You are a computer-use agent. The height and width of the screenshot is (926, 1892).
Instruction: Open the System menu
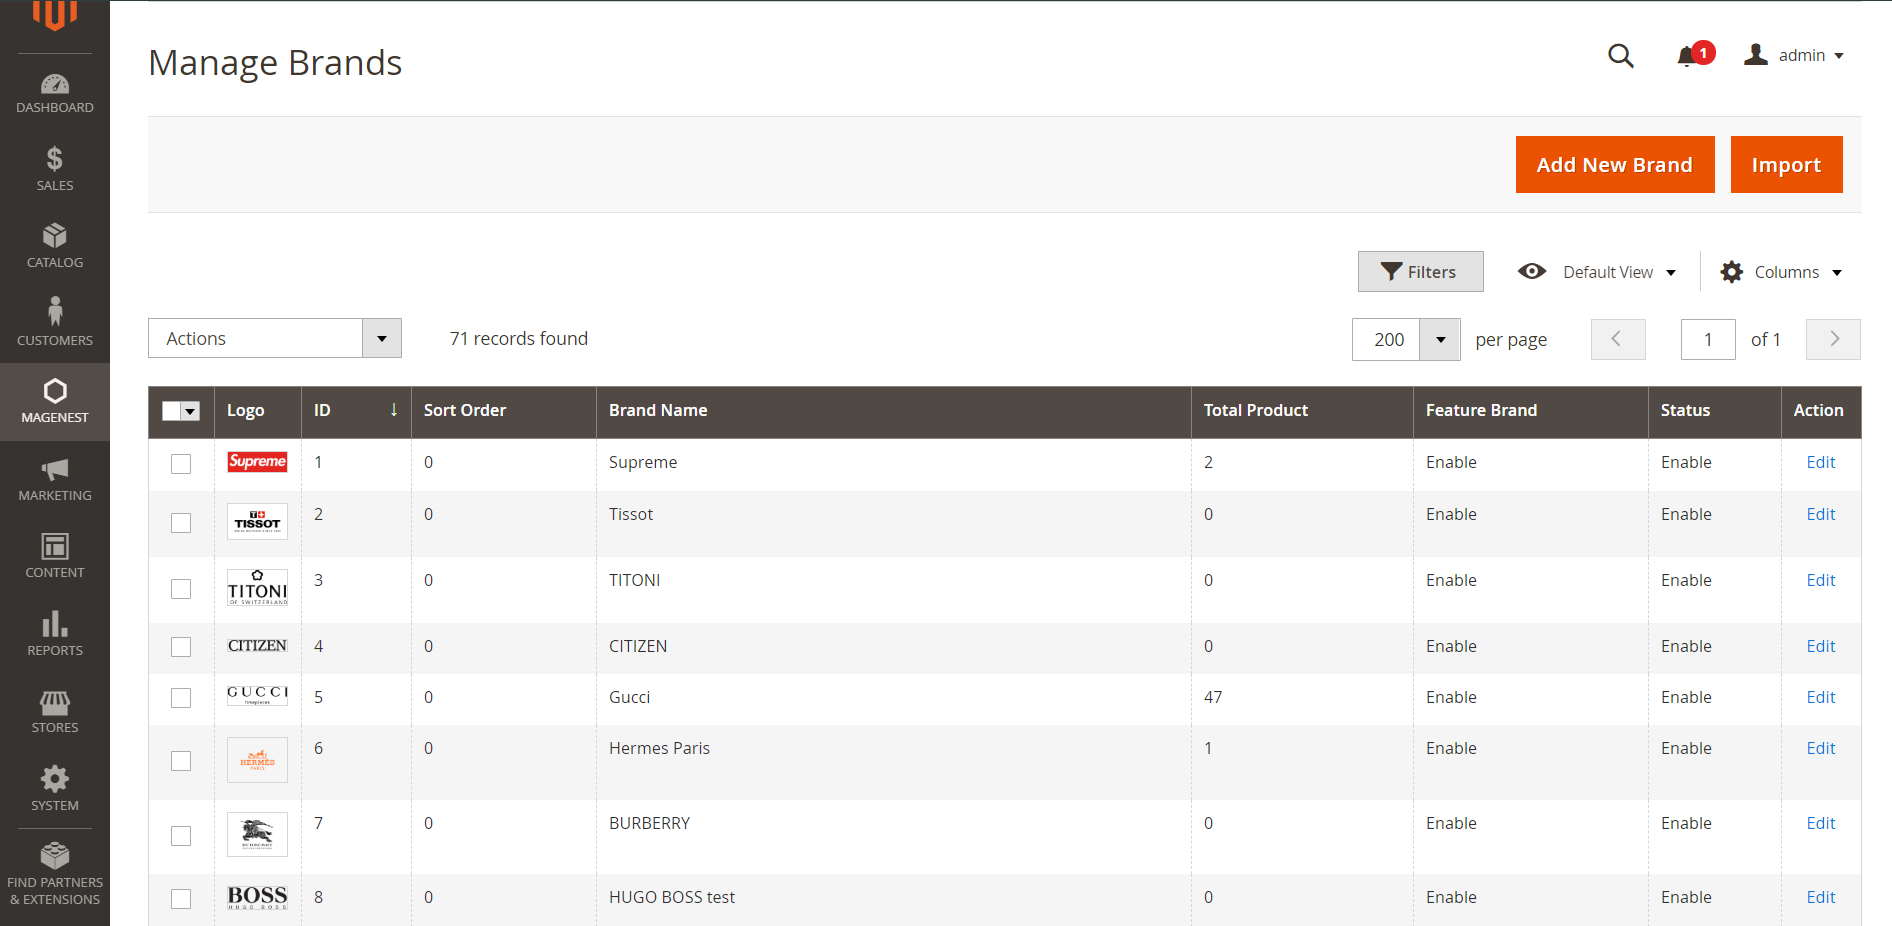point(55,789)
